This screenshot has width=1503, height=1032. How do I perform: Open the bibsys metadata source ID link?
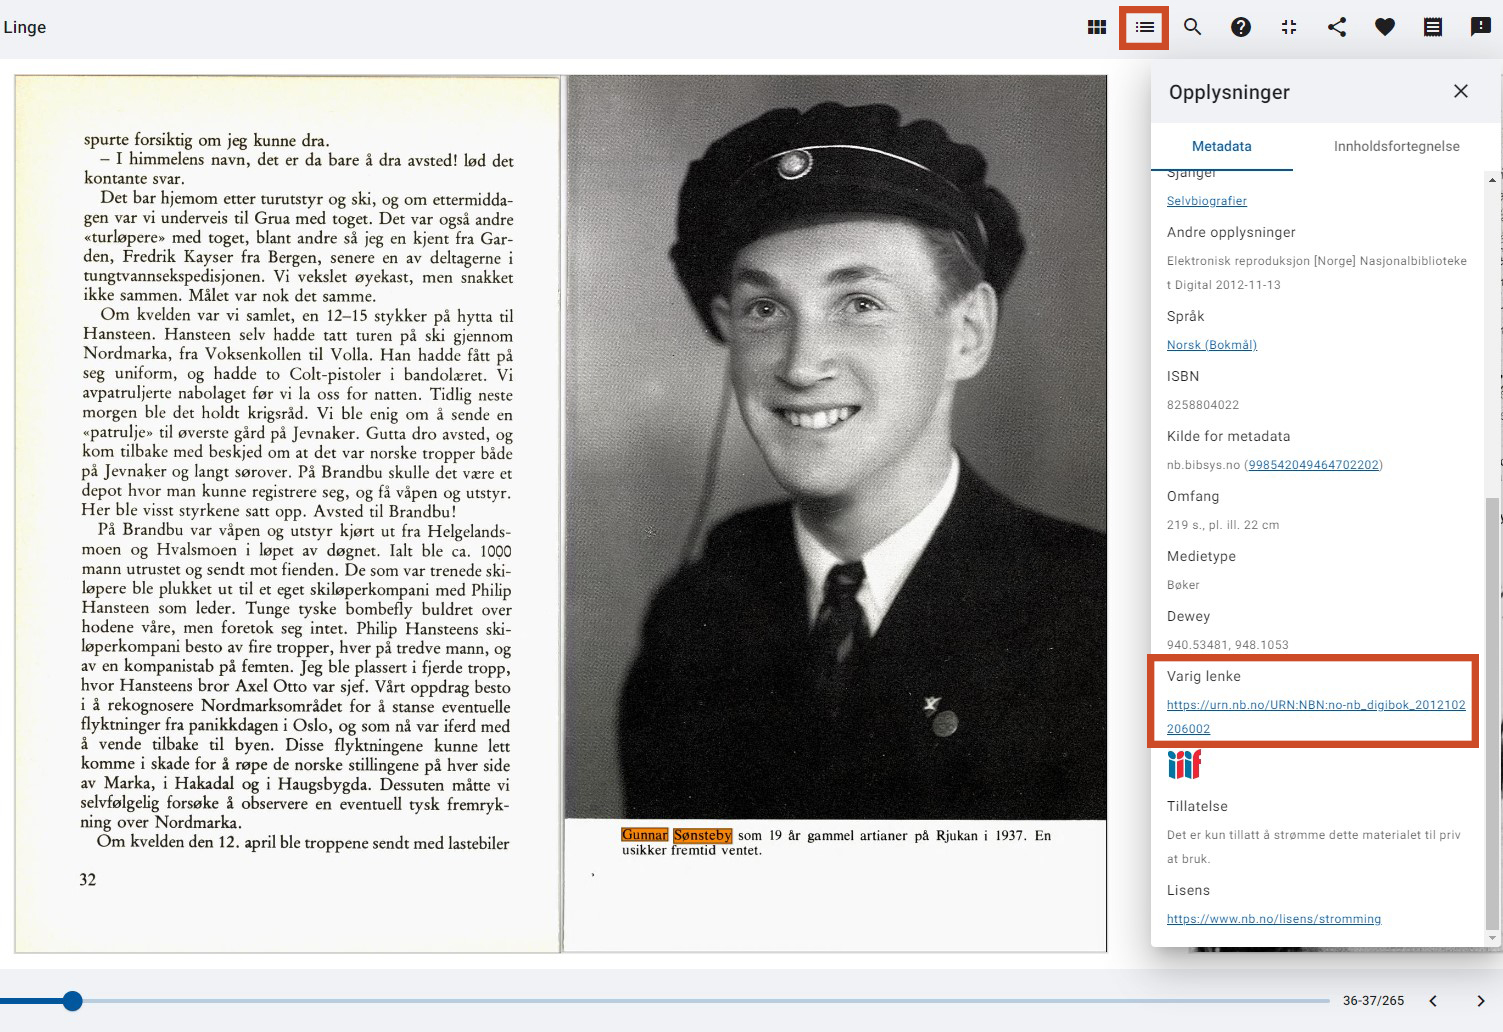point(1314,465)
